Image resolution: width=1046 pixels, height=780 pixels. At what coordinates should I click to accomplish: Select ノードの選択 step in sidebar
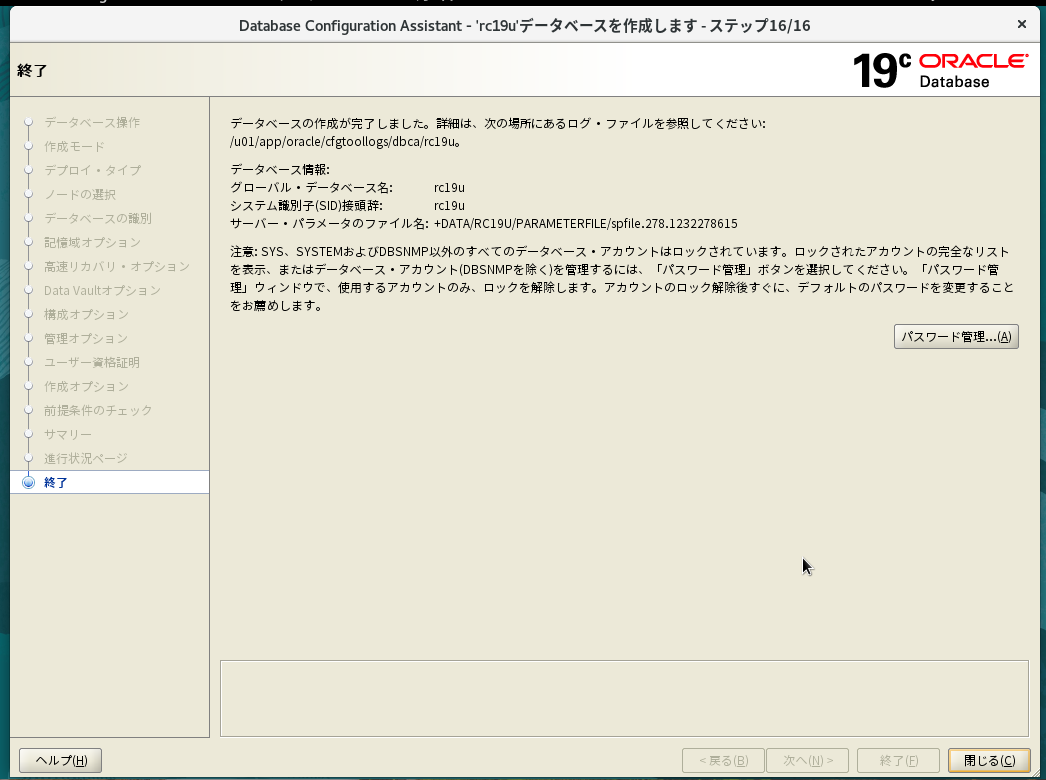coord(80,194)
